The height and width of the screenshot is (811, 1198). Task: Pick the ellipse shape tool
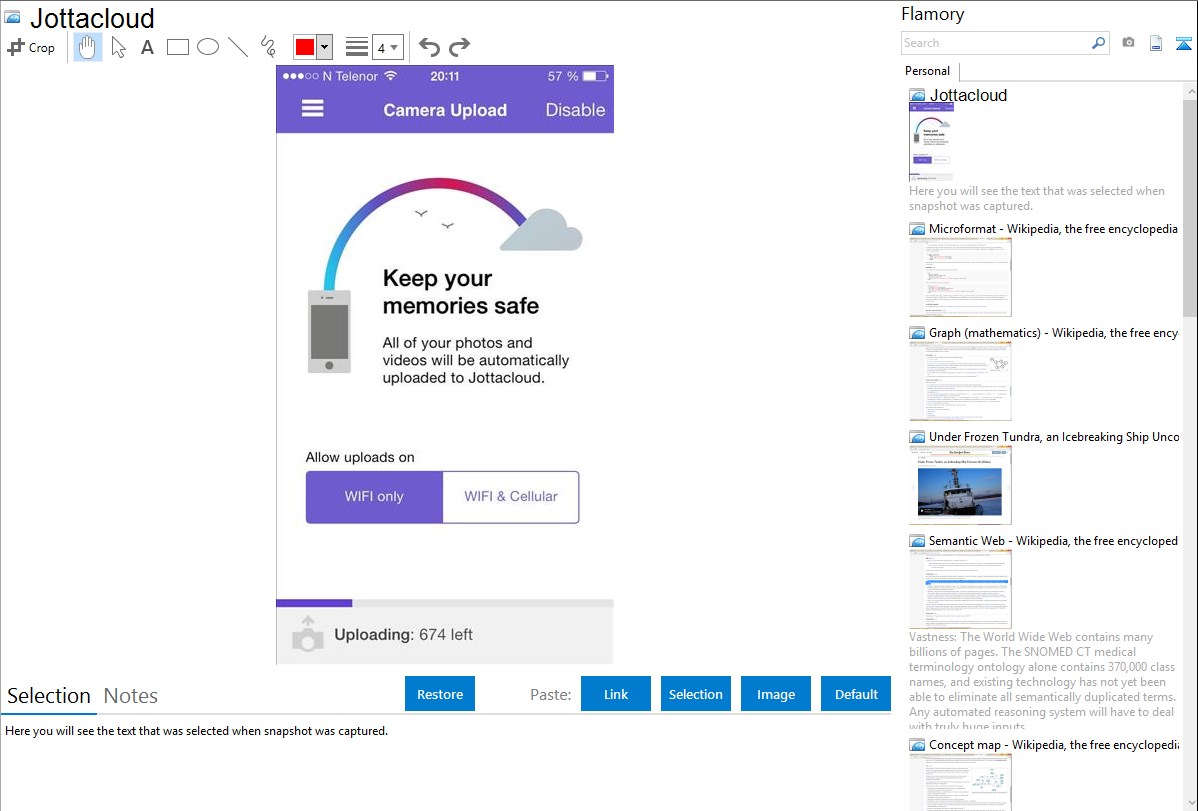(208, 47)
